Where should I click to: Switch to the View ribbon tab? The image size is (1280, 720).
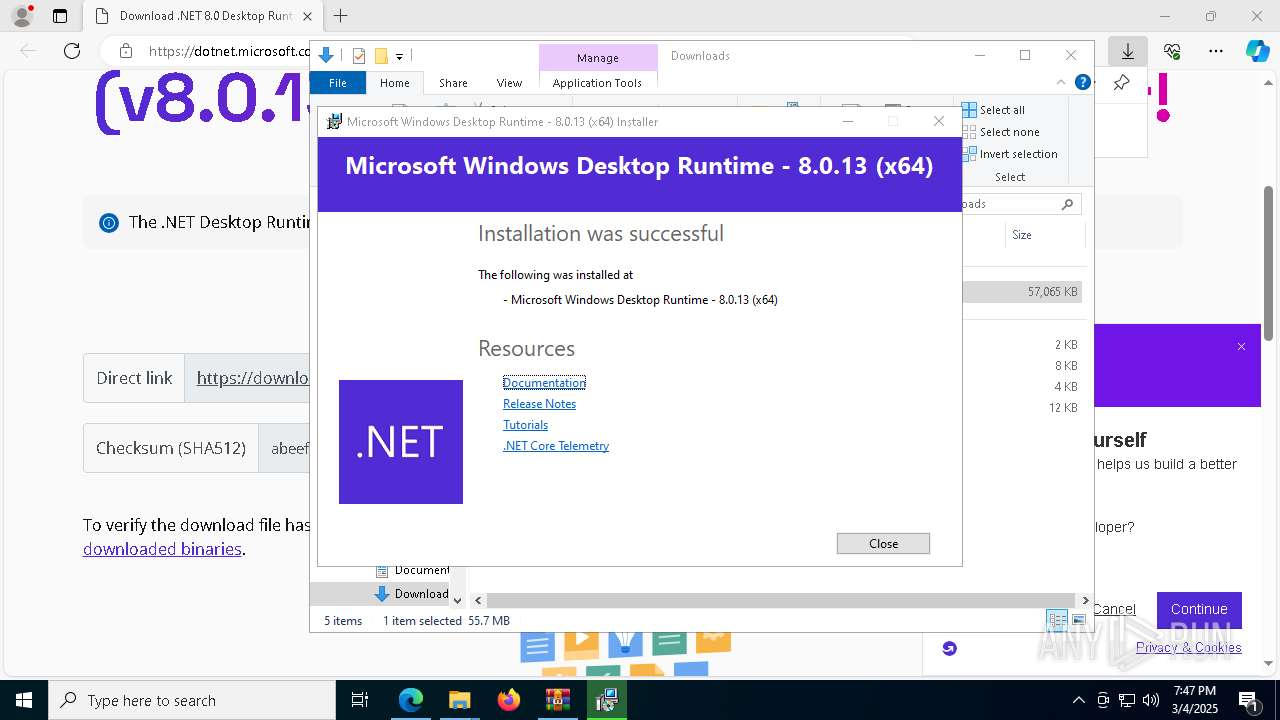tap(509, 83)
